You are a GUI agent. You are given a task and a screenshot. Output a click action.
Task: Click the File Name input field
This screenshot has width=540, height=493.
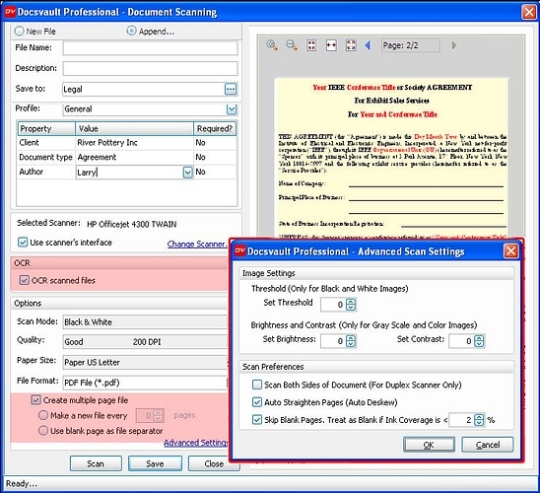[x=150, y=48]
